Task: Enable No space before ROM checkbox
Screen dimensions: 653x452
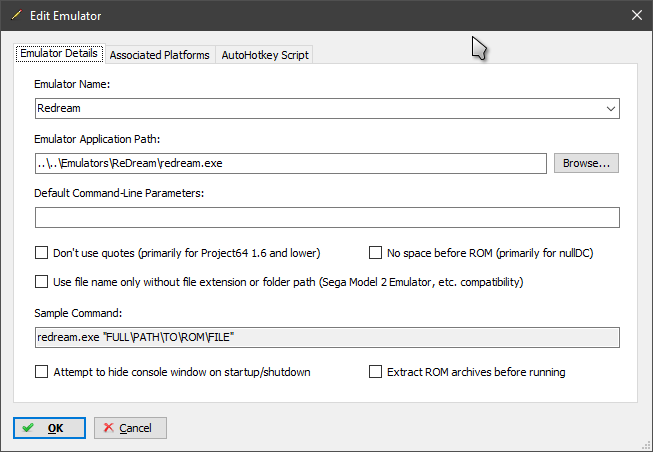Action: click(375, 253)
